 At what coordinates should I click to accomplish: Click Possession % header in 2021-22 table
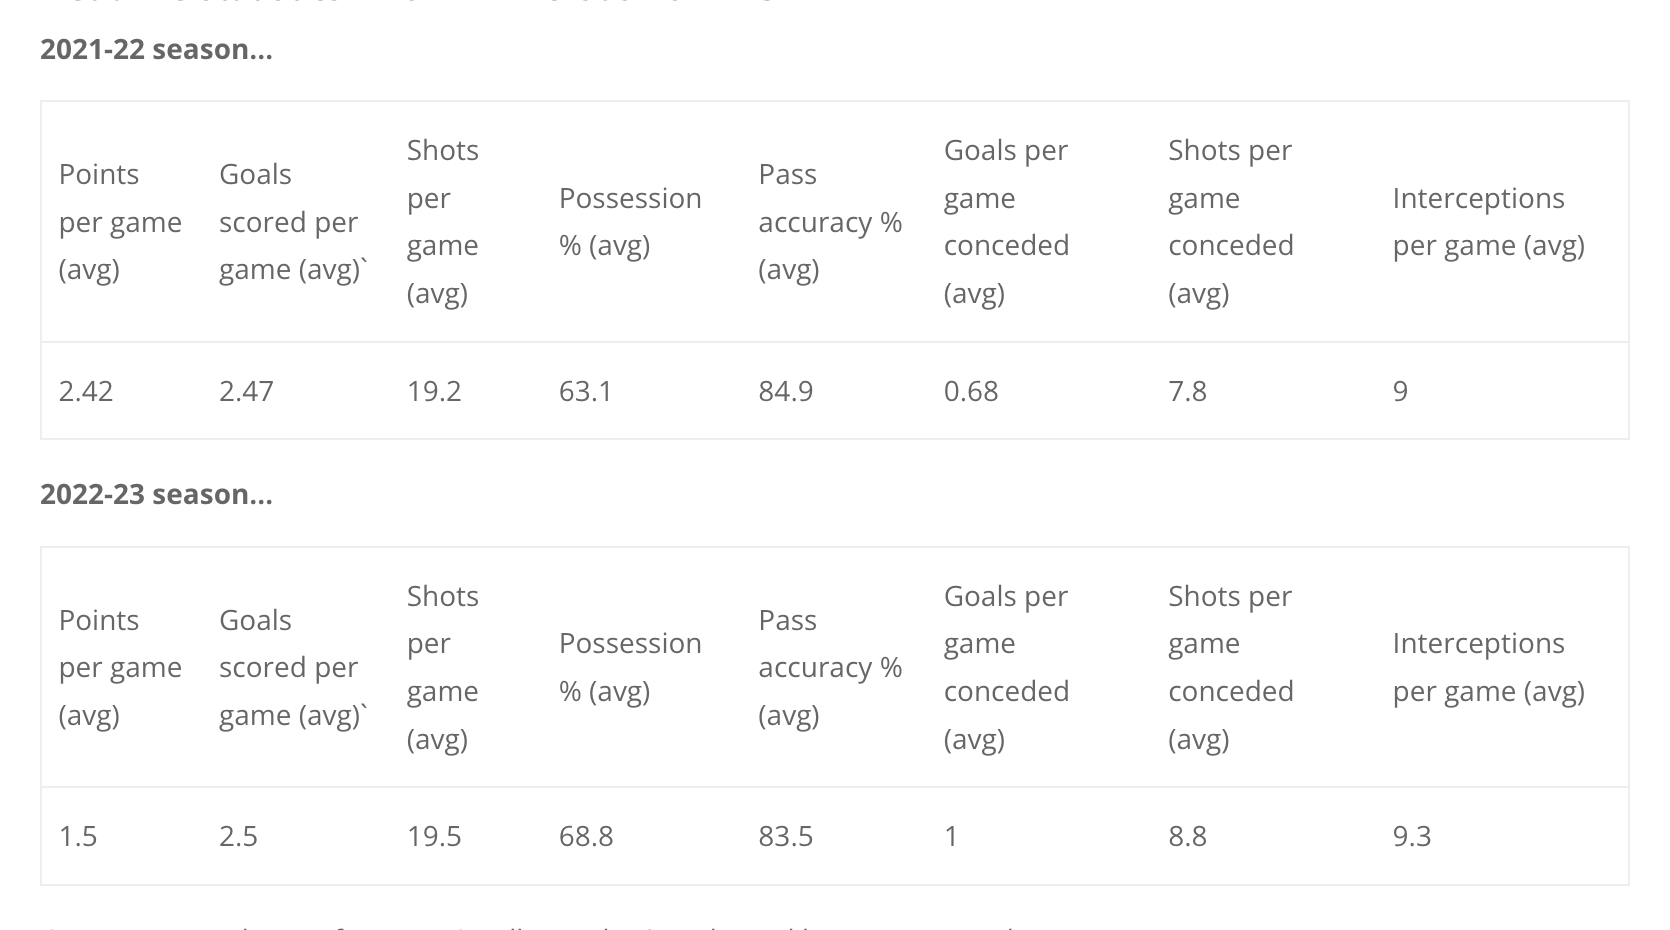(630, 222)
